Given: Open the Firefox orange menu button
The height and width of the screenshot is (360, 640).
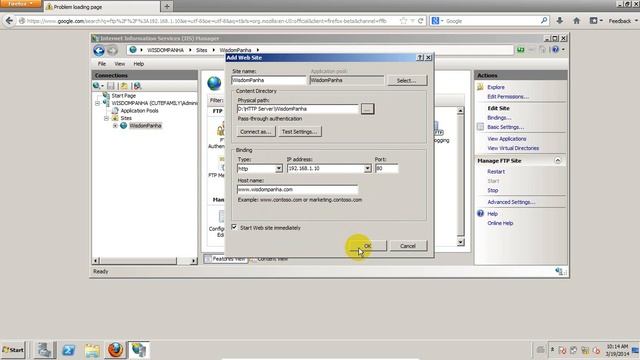Looking at the screenshot, I should pyautogui.click(x=20, y=4).
